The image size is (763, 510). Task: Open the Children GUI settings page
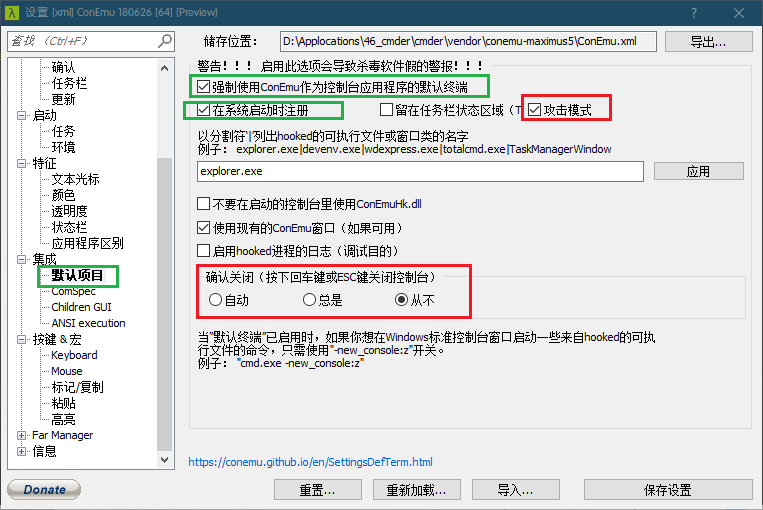pos(81,307)
